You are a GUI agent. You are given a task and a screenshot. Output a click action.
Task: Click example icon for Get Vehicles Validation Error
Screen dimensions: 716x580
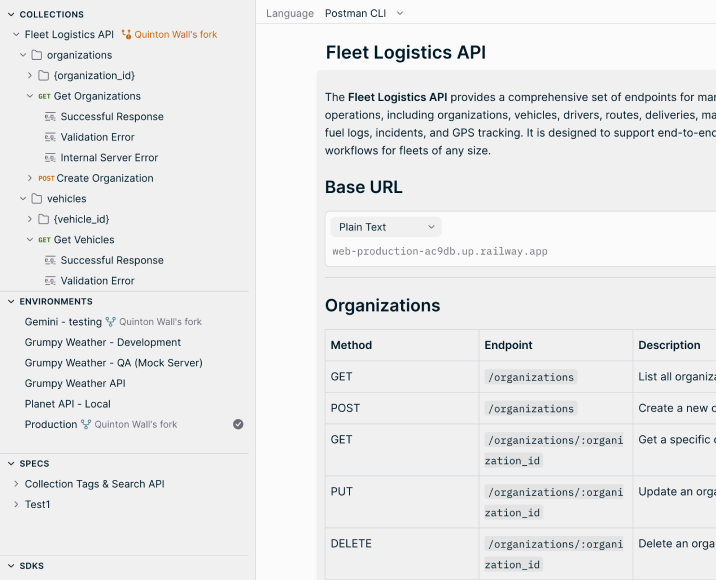[x=50, y=281]
